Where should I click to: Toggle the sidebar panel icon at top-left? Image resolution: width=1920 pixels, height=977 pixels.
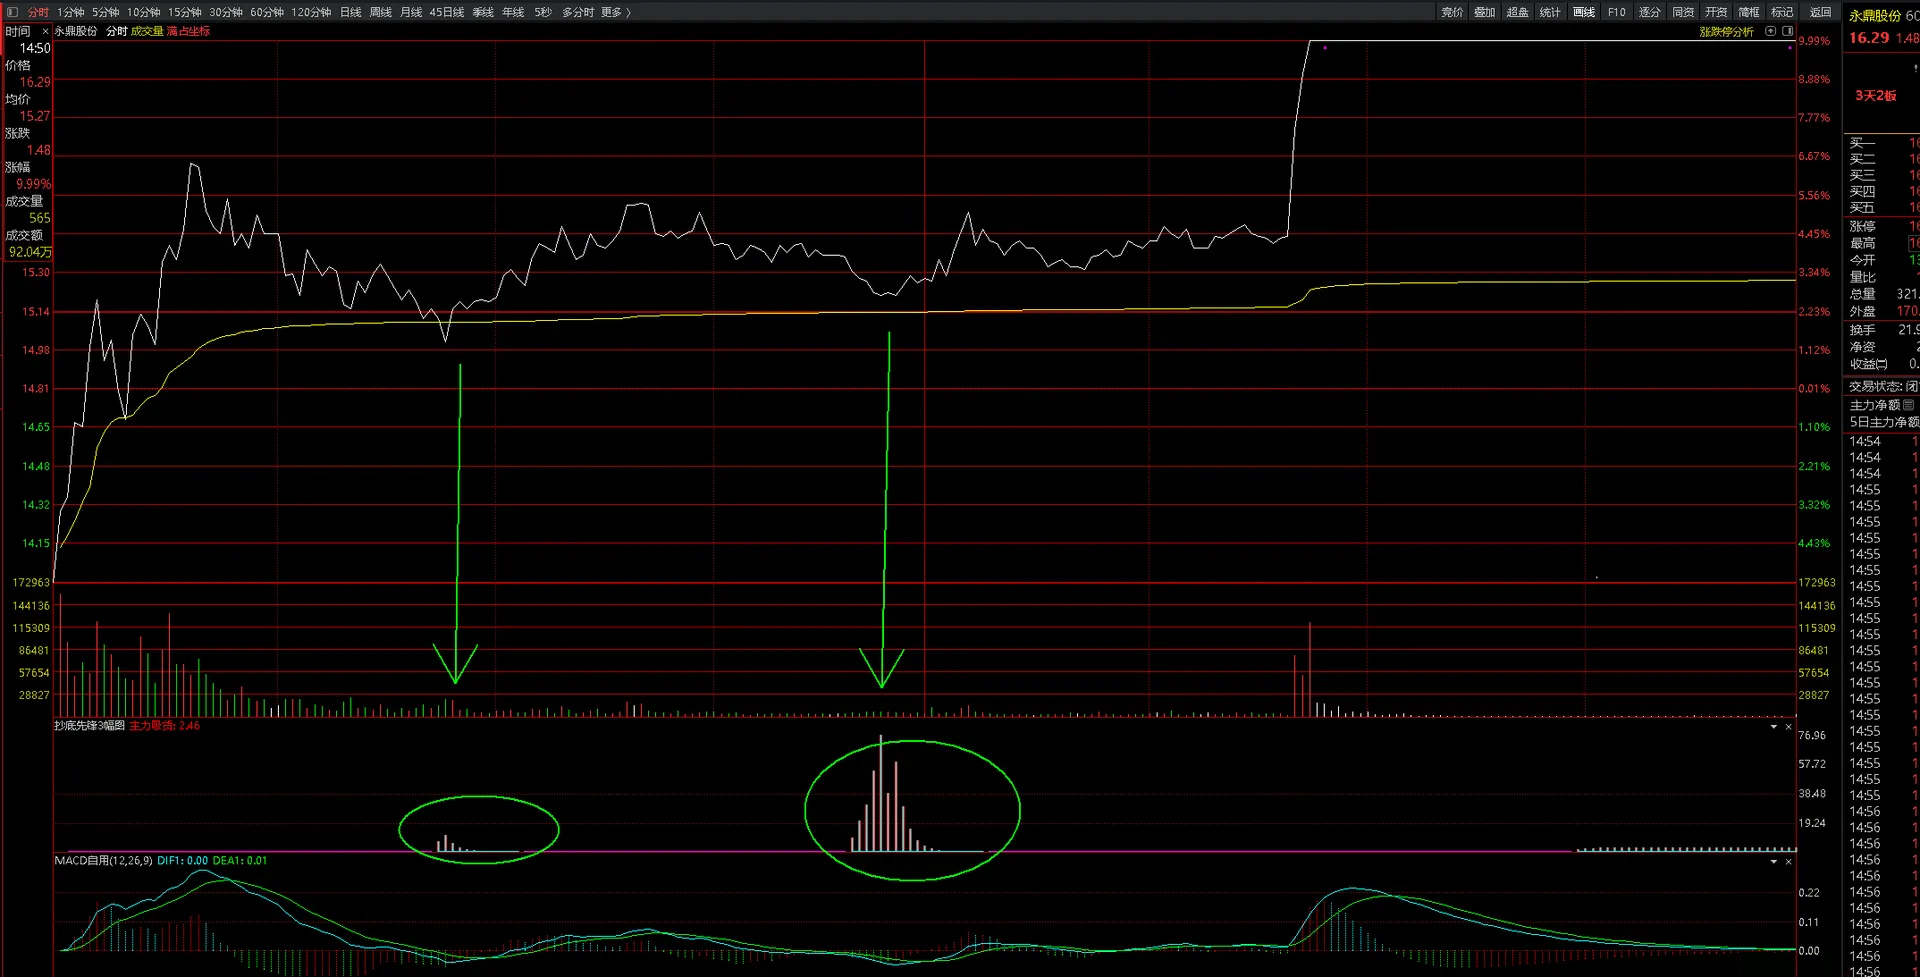[12, 12]
